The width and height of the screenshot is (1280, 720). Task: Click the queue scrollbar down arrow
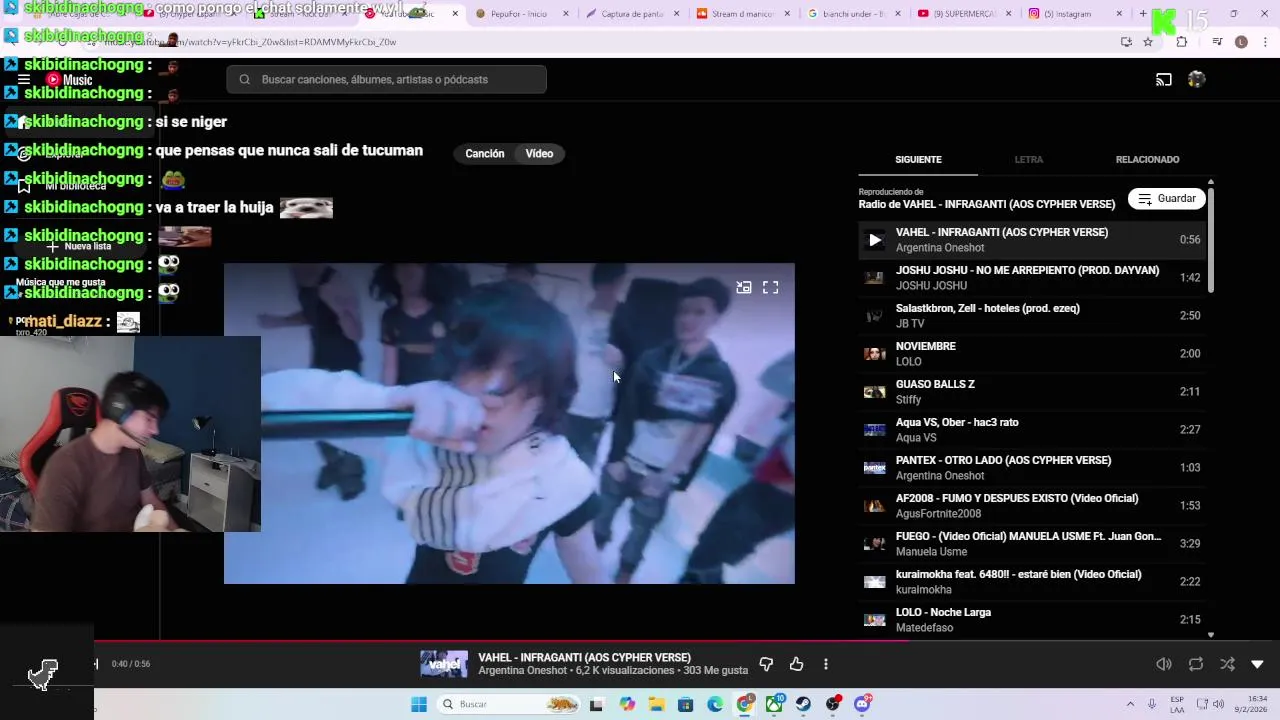(1211, 635)
